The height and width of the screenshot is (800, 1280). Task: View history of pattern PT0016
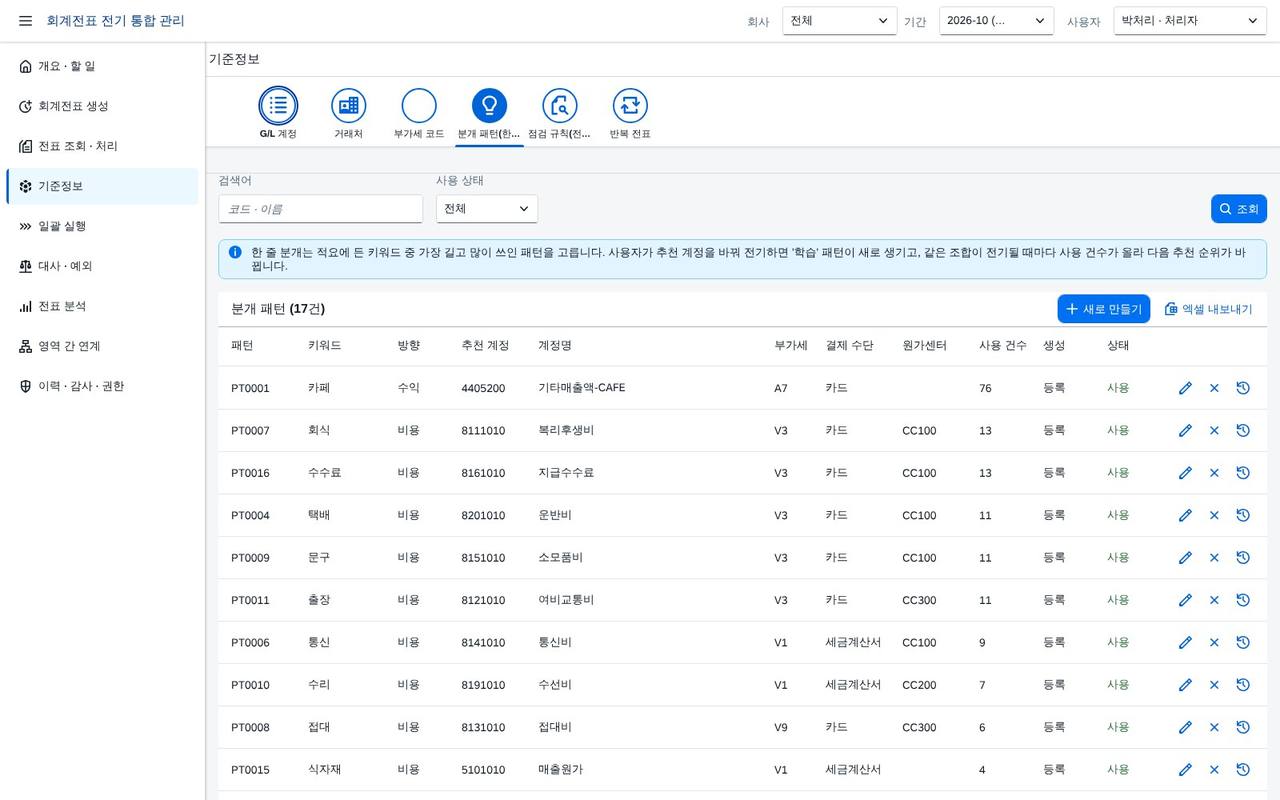(x=1243, y=473)
